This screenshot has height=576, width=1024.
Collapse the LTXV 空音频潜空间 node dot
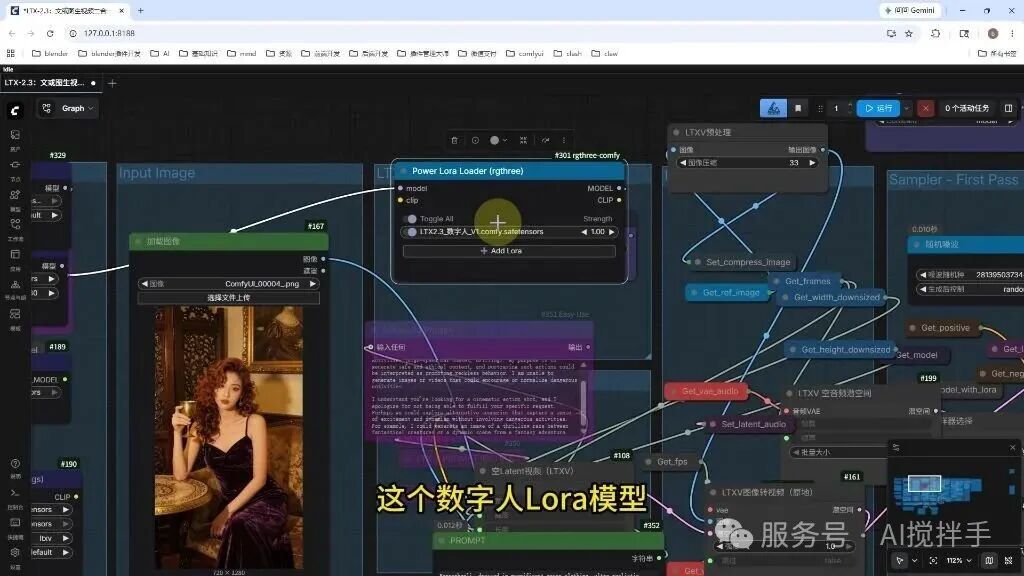790,393
